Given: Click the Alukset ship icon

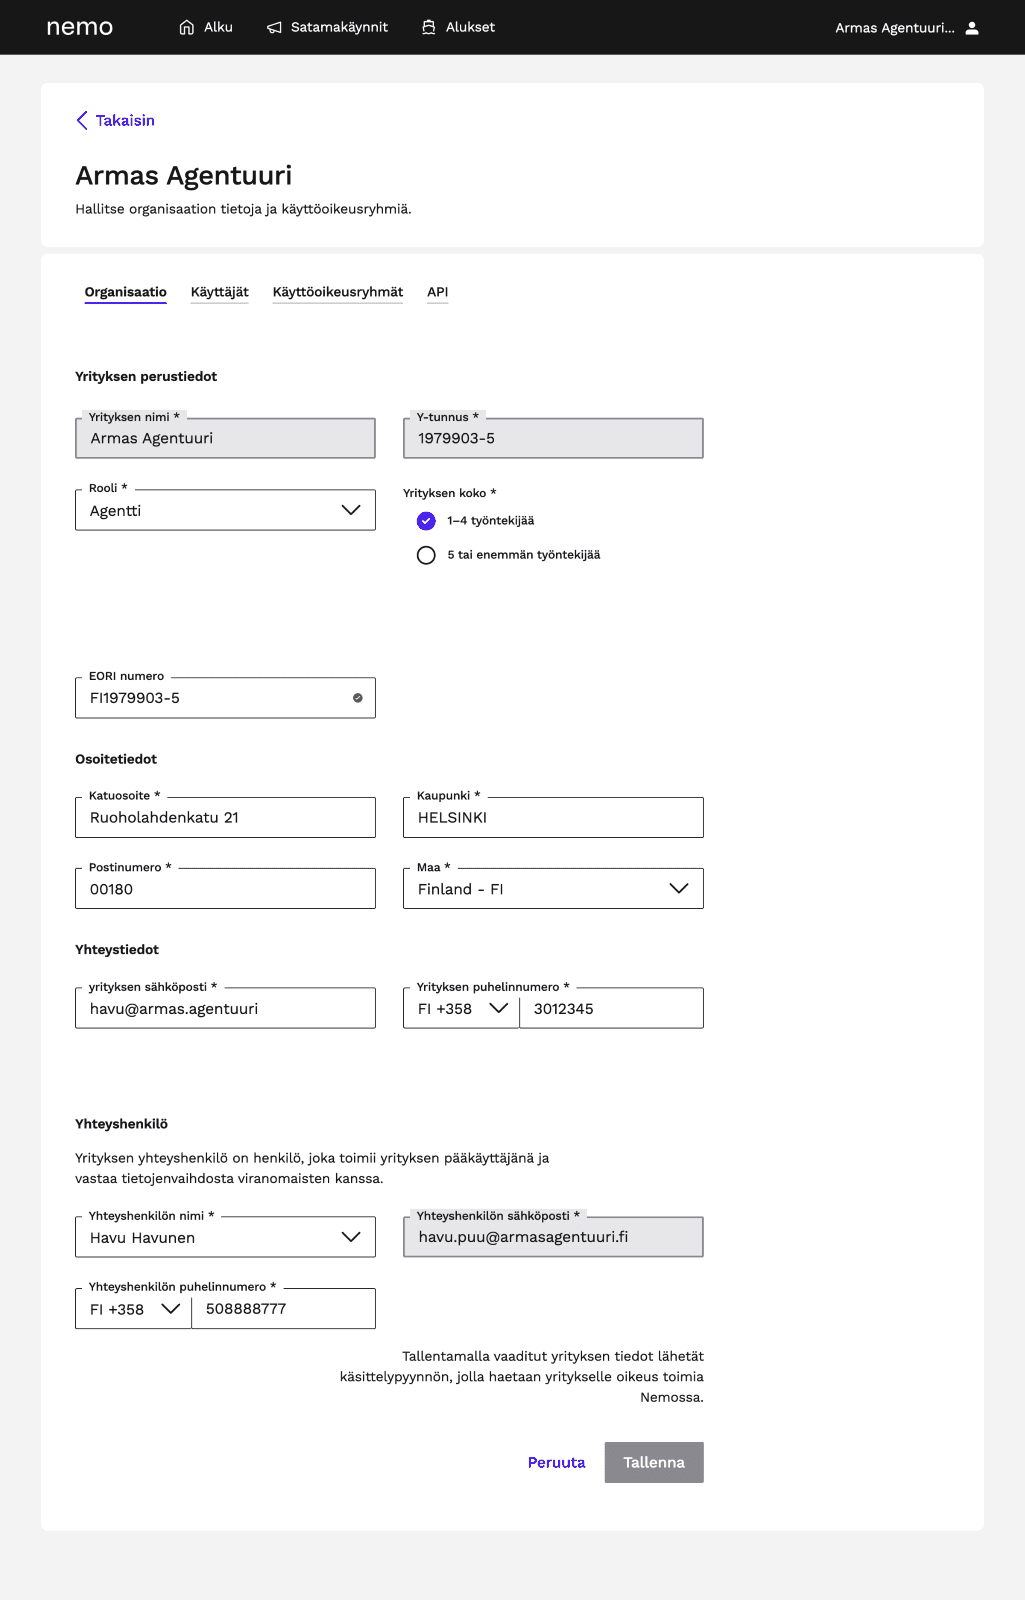Looking at the screenshot, I should (429, 27).
